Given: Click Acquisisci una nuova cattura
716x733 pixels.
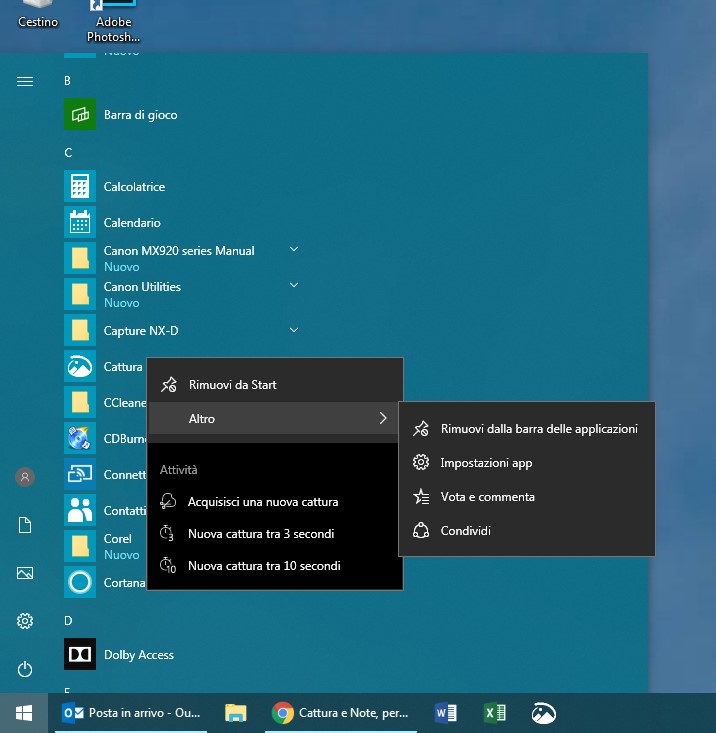Looking at the screenshot, I should [x=262, y=502].
